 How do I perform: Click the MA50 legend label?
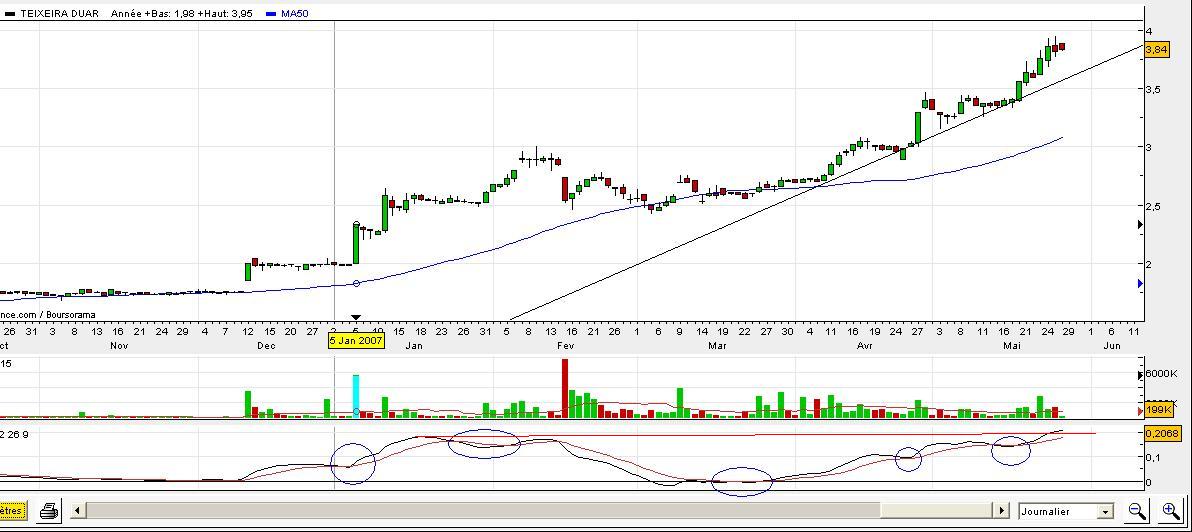point(294,14)
